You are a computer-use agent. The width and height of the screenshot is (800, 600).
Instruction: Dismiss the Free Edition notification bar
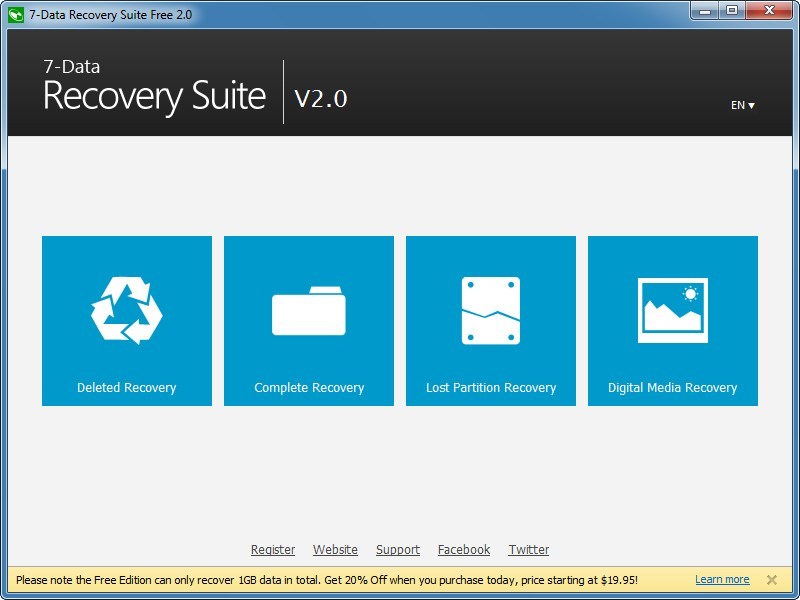(771, 579)
